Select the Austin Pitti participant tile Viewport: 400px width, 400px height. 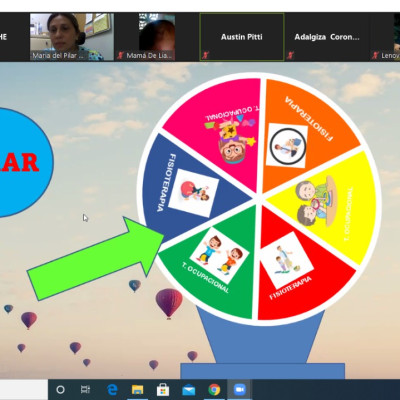click(242, 37)
